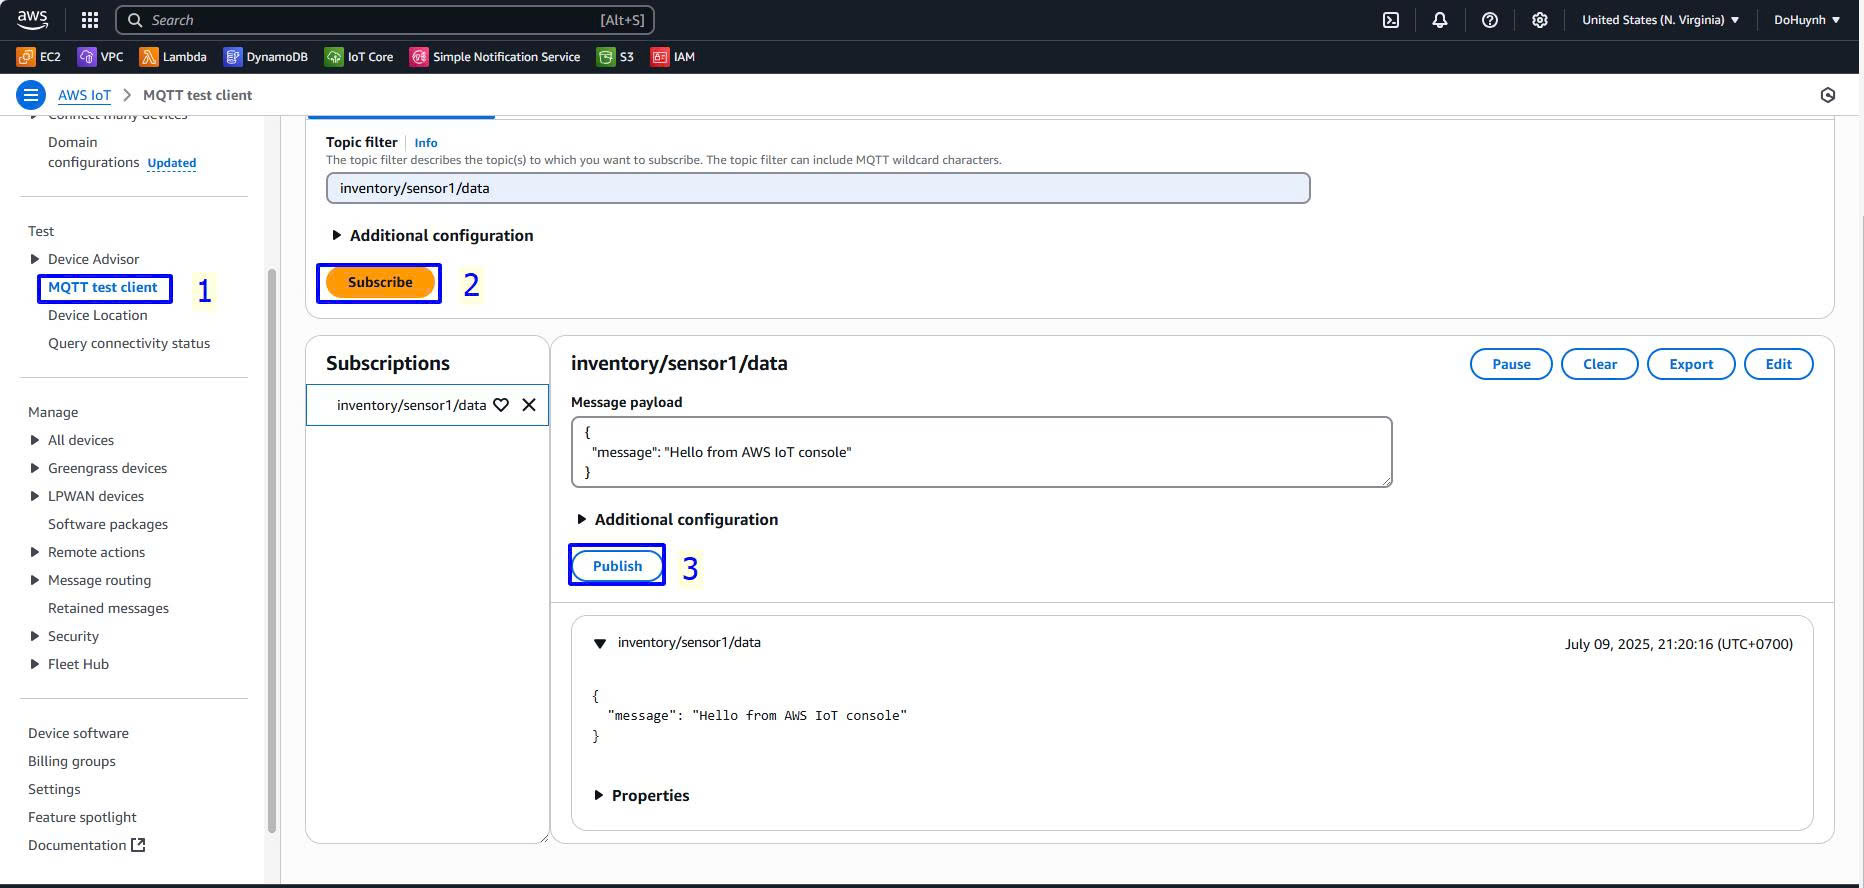Viewport: 1864px width, 888px height.
Task: Open the AWS services grid menu
Action: (x=90, y=20)
